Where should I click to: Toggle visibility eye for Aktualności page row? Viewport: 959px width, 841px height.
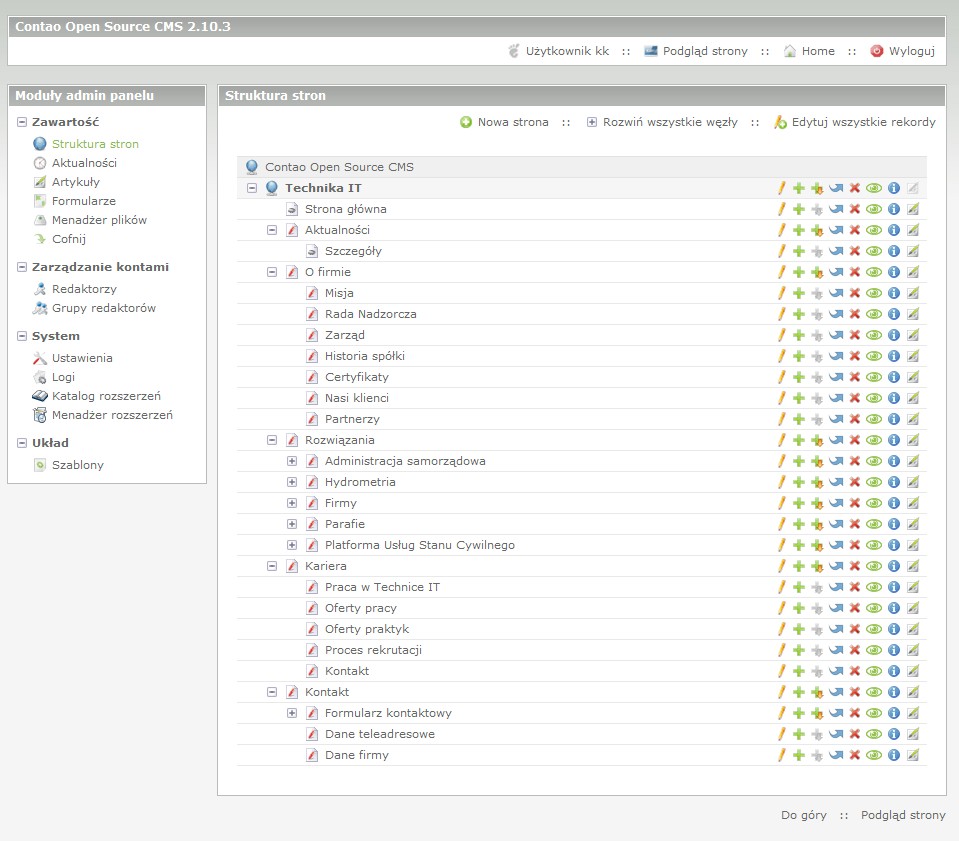click(x=874, y=231)
